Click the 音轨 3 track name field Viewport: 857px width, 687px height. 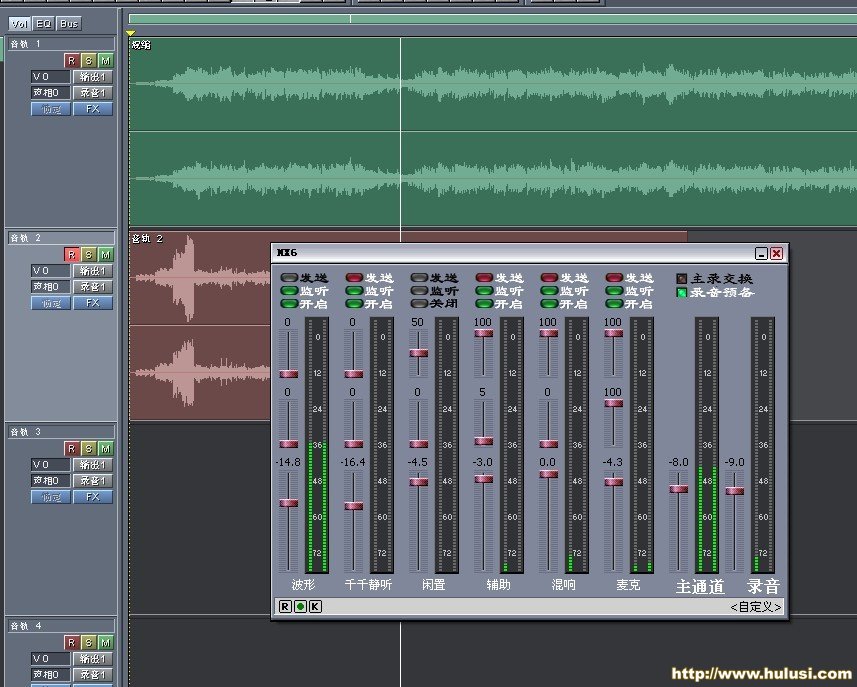pos(62,432)
